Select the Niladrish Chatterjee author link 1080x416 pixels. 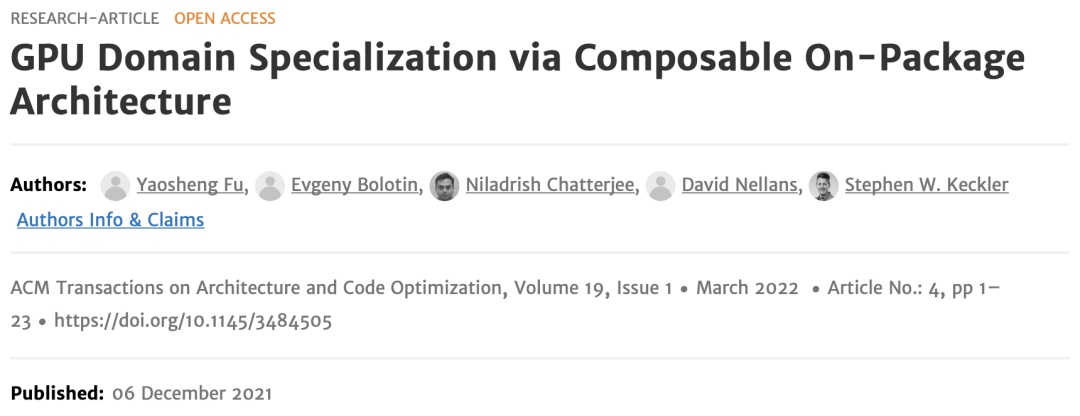pyautogui.click(x=551, y=186)
